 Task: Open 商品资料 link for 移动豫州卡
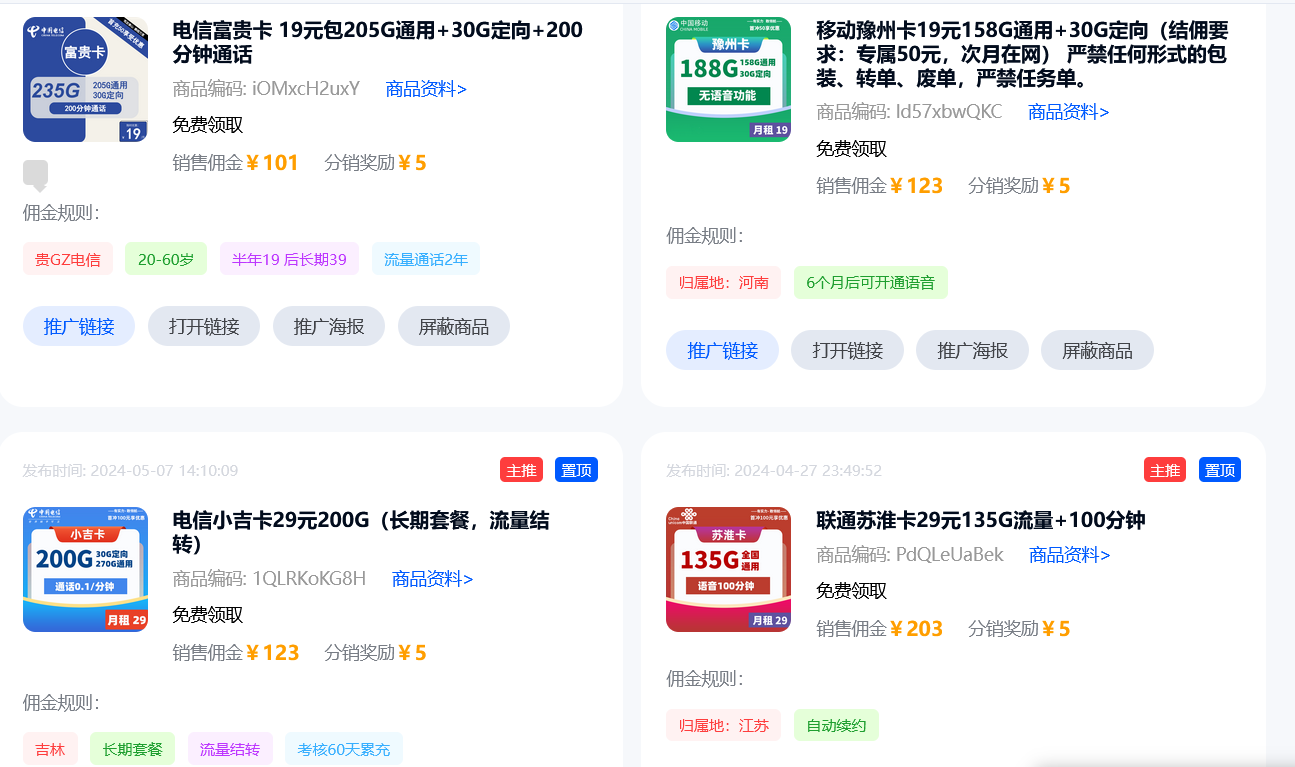1069,112
